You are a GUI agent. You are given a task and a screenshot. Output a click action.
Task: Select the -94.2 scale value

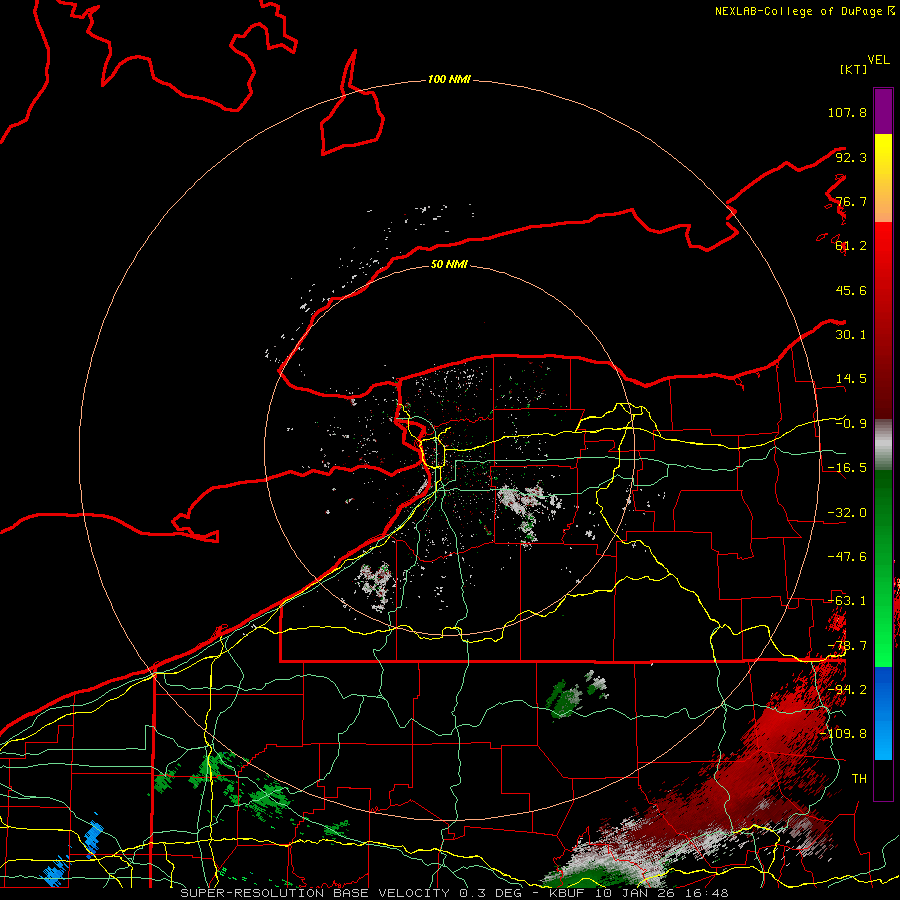[847, 689]
